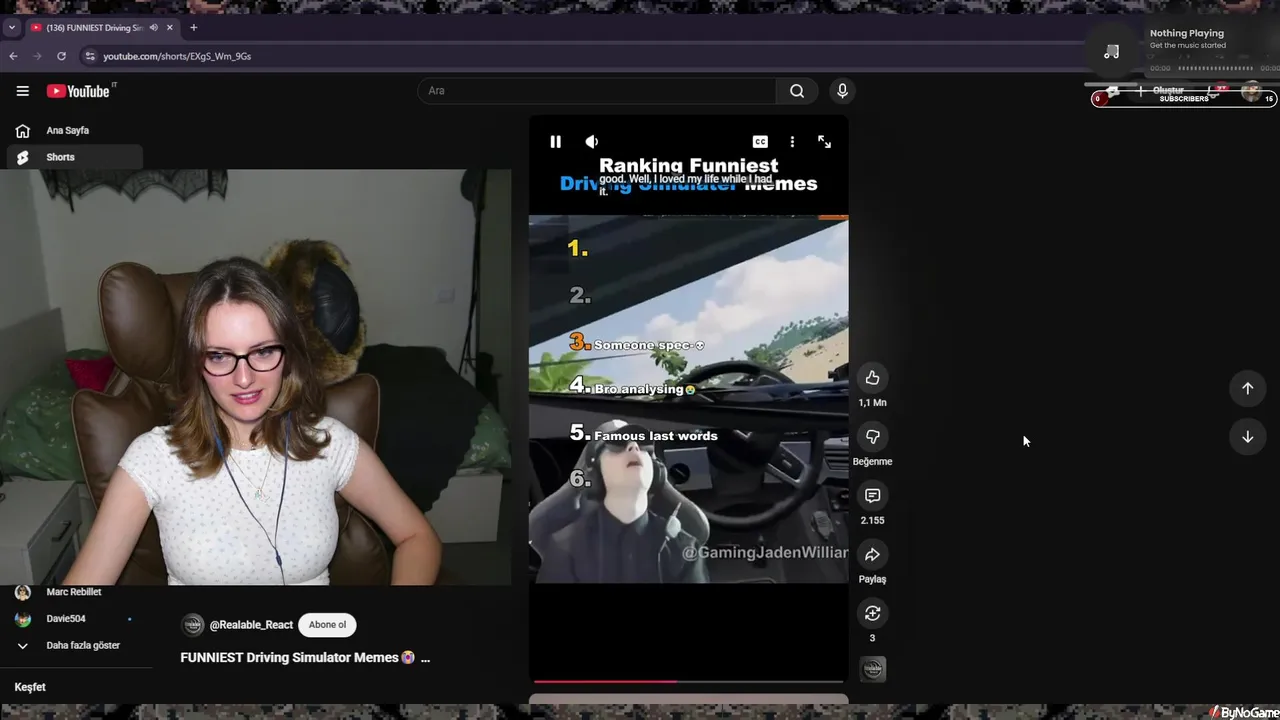This screenshot has height=720, width=1280.
Task: Open the YouTube hamburger guide menu
Action: (22, 91)
